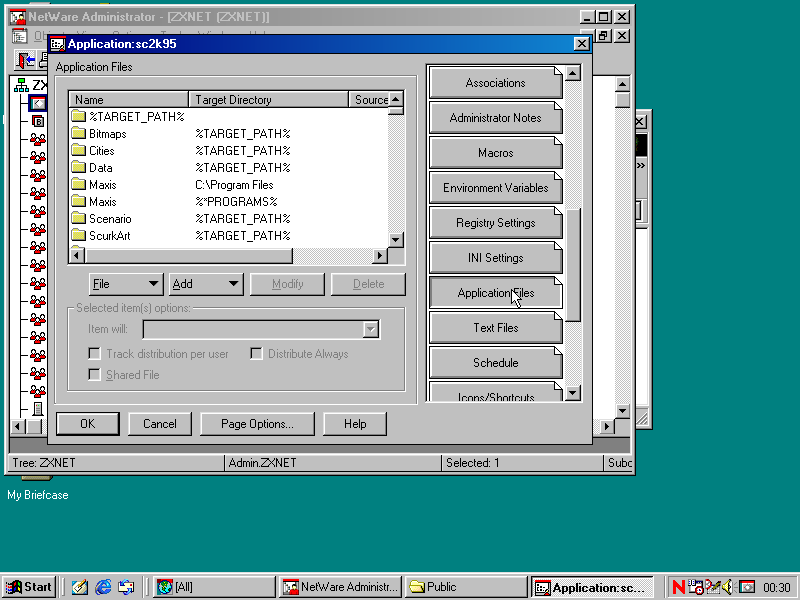Open the Associations page
Viewport: 800px width, 600px height.
click(495, 83)
